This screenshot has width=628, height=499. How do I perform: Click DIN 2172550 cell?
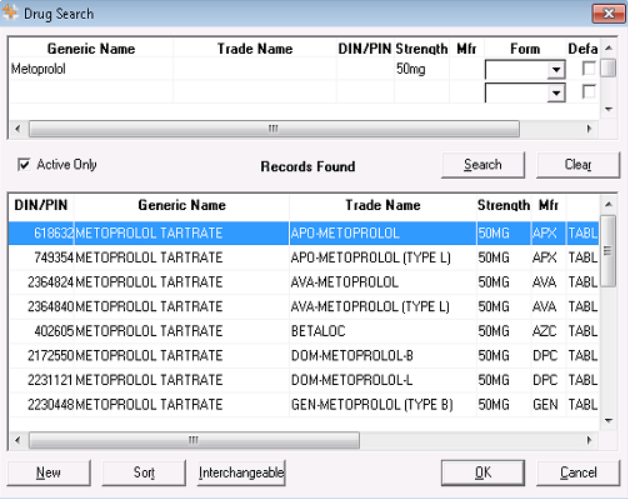pos(42,355)
